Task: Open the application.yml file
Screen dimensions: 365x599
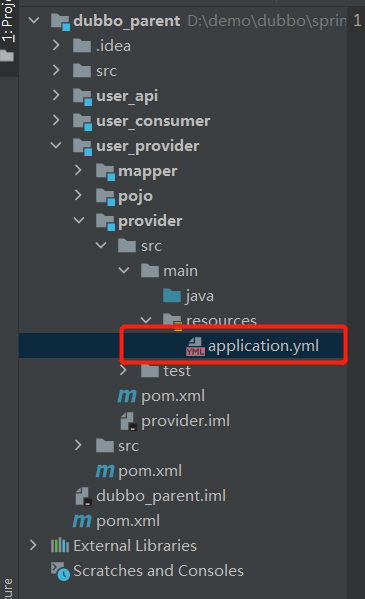Action: (x=263, y=346)
